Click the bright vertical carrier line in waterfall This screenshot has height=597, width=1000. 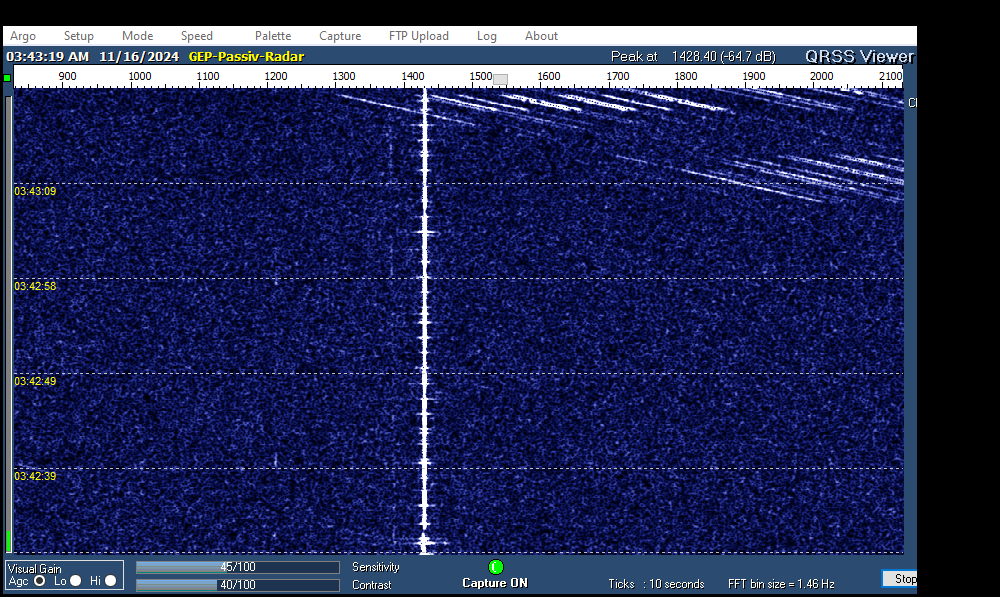[x=425, y=319]
